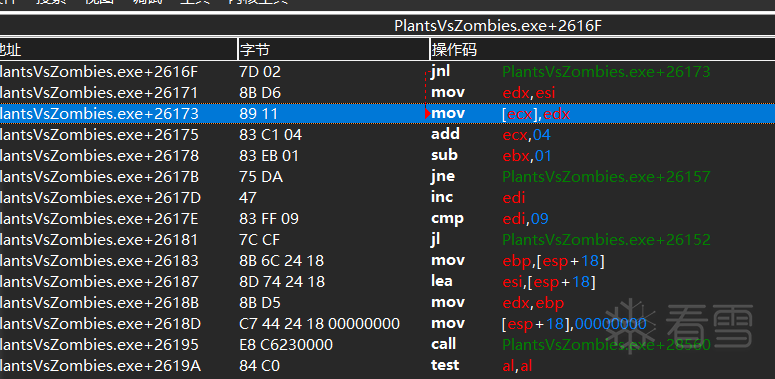Click the cmp edi,09 instruction line

pyautogui.click(x=388, y=218)
